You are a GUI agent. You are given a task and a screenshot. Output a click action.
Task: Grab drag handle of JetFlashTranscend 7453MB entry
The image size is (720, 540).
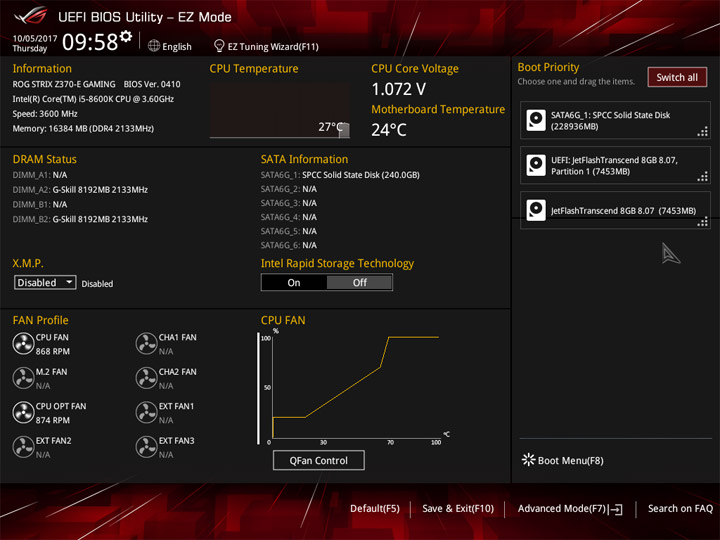(x=703, y=222)
